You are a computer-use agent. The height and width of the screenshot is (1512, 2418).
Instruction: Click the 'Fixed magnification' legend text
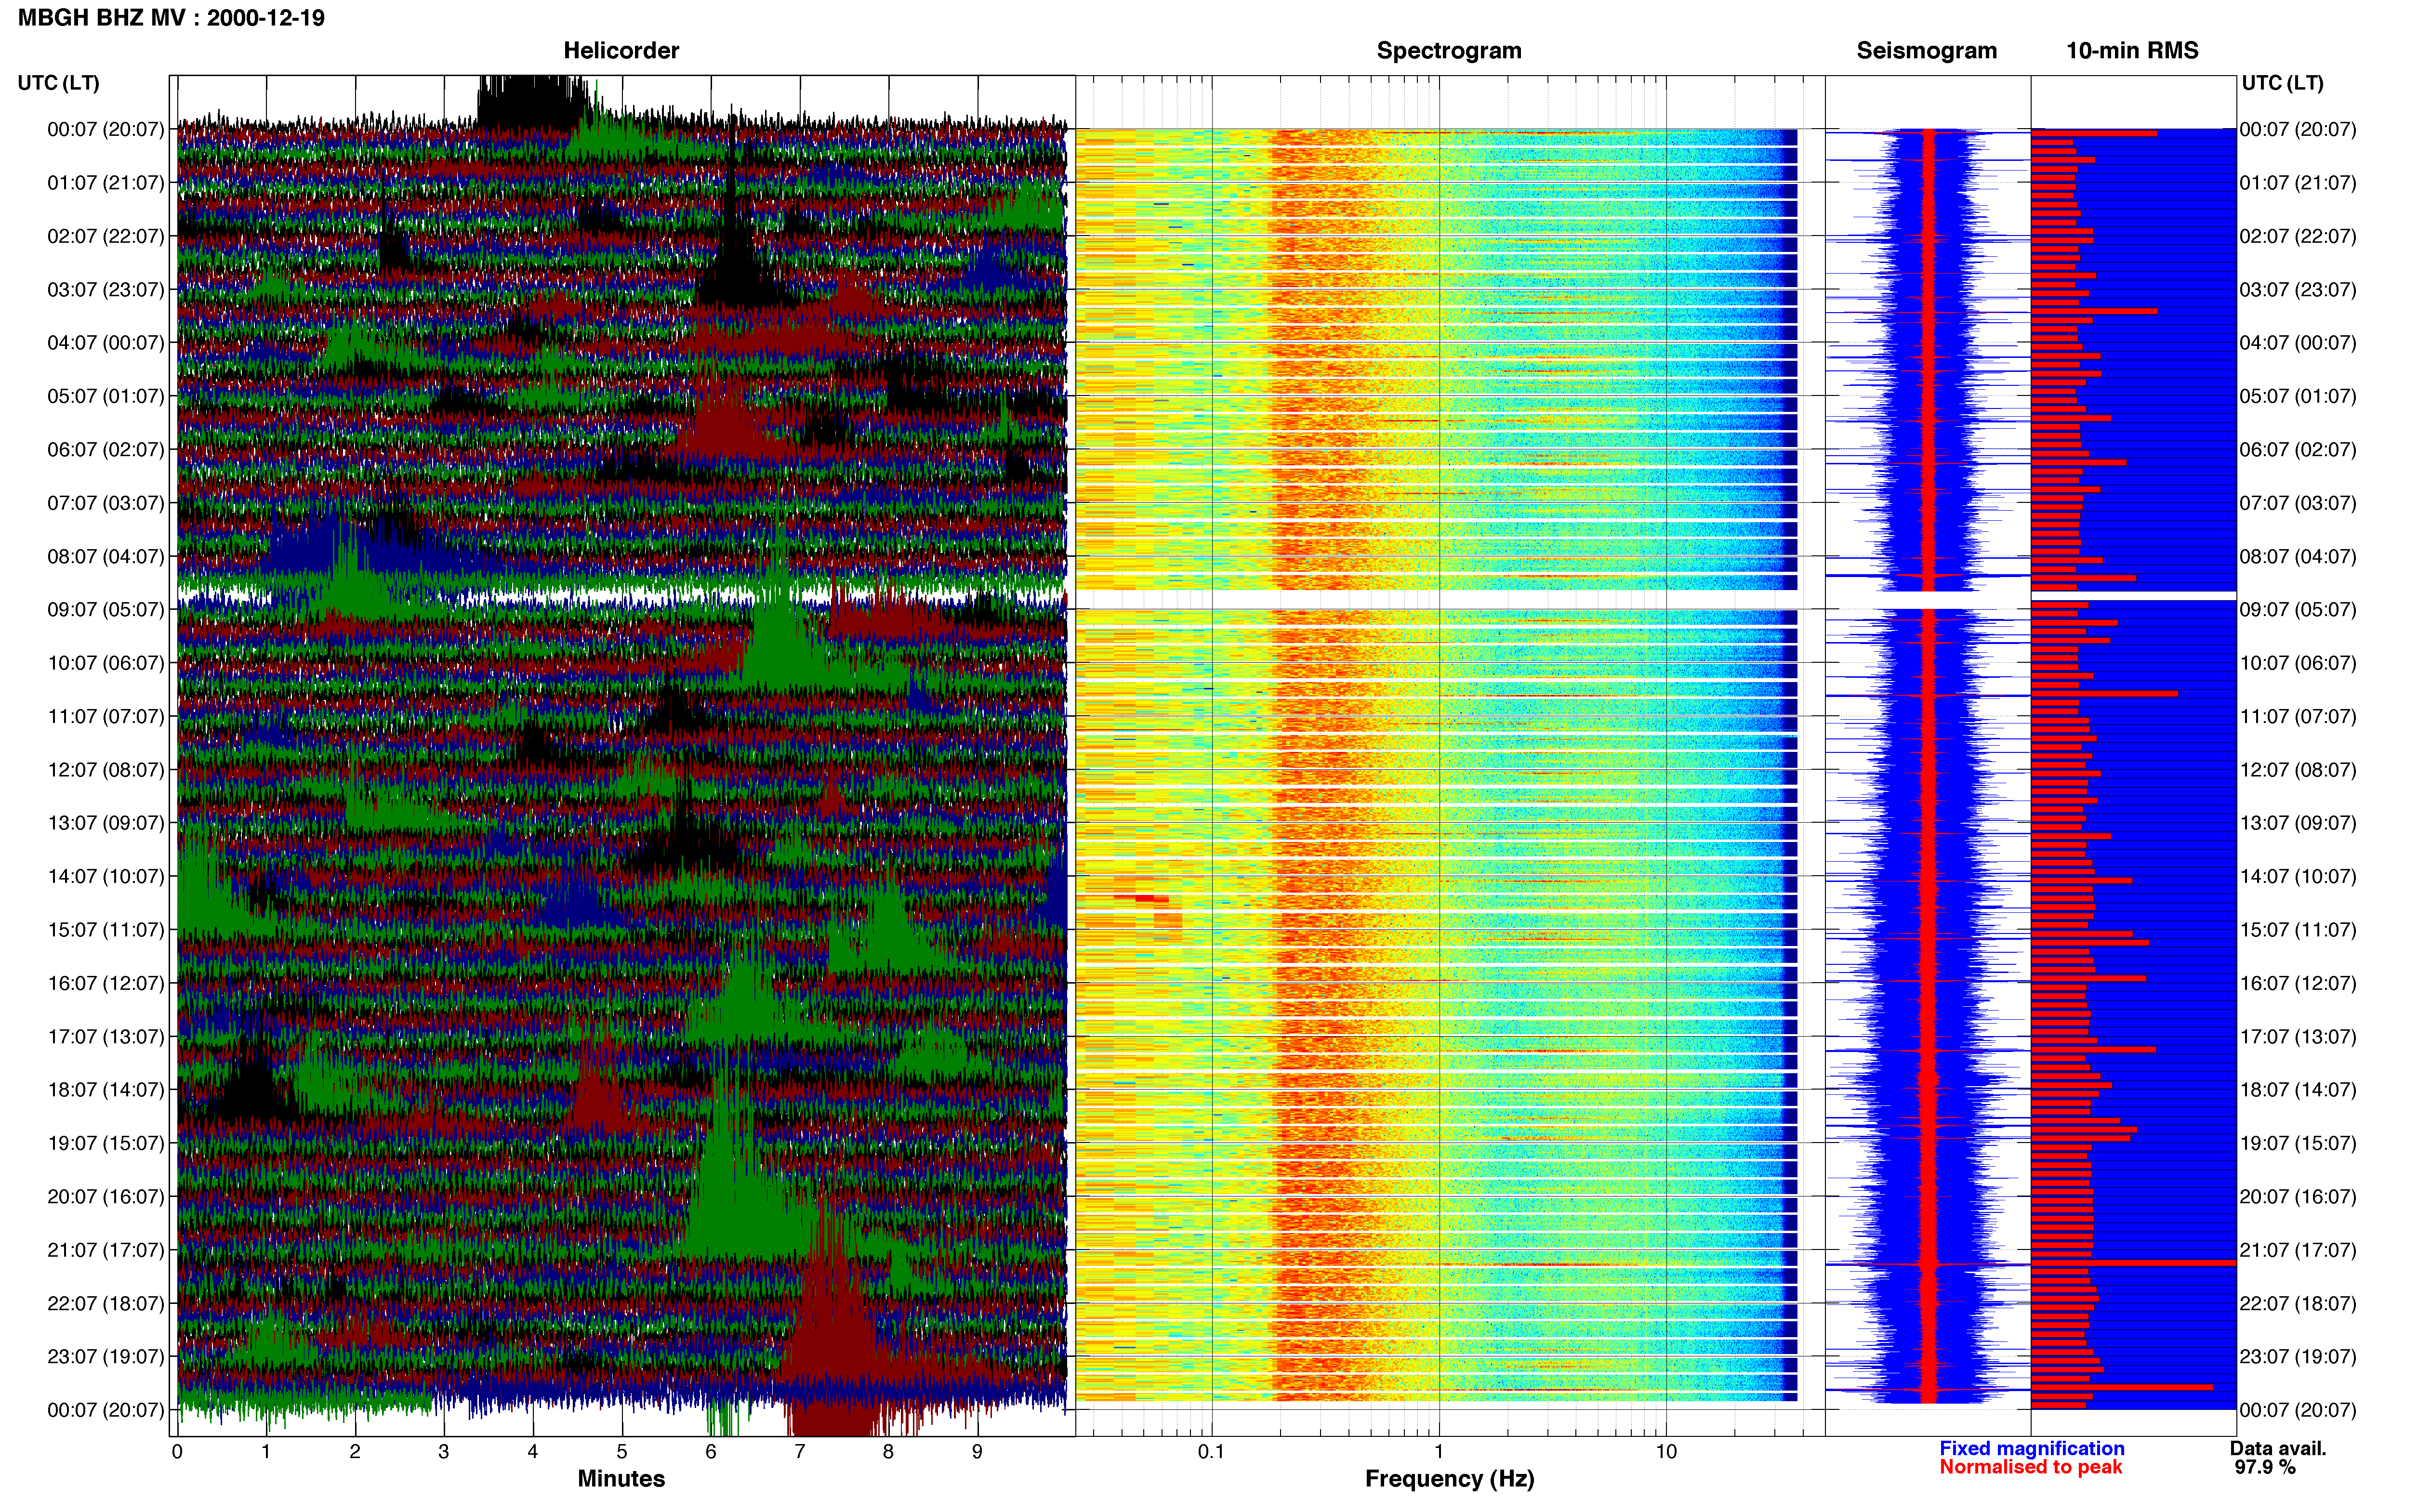point(2031,1449)
